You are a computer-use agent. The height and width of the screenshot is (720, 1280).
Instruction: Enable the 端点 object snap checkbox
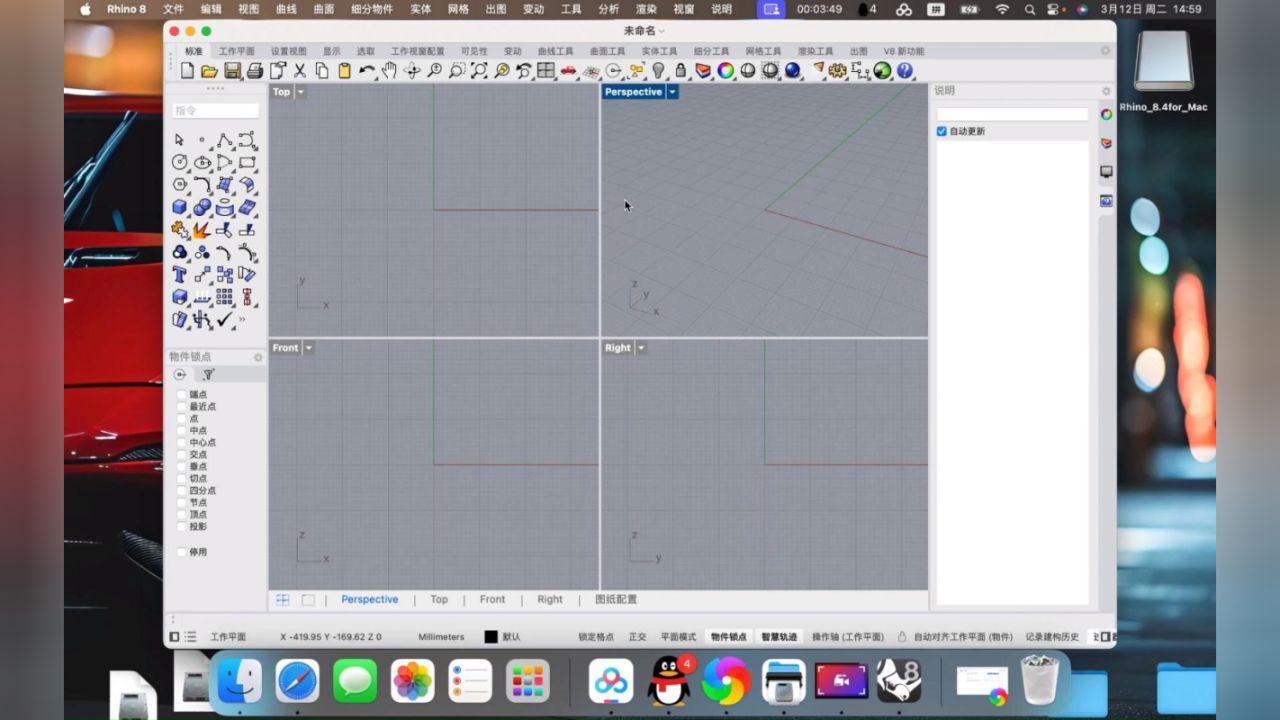point(182,395)
